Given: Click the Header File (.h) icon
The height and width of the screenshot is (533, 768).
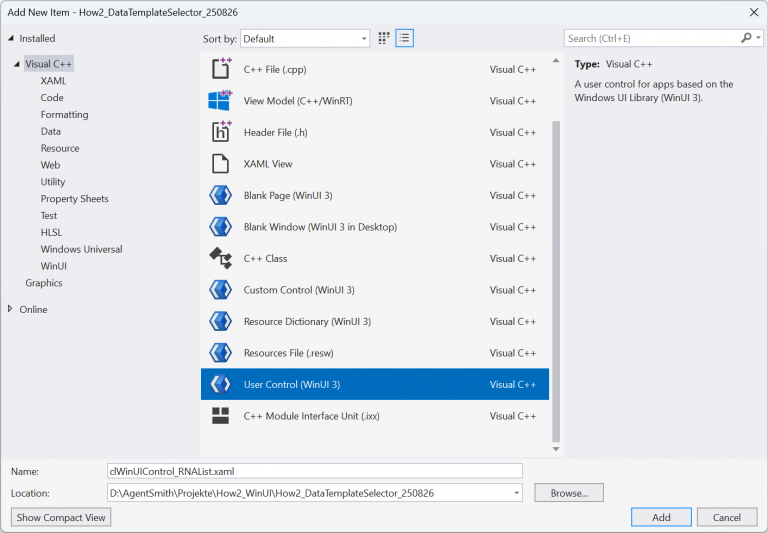Looking at the screenshot, I should (x=220, y=132).
